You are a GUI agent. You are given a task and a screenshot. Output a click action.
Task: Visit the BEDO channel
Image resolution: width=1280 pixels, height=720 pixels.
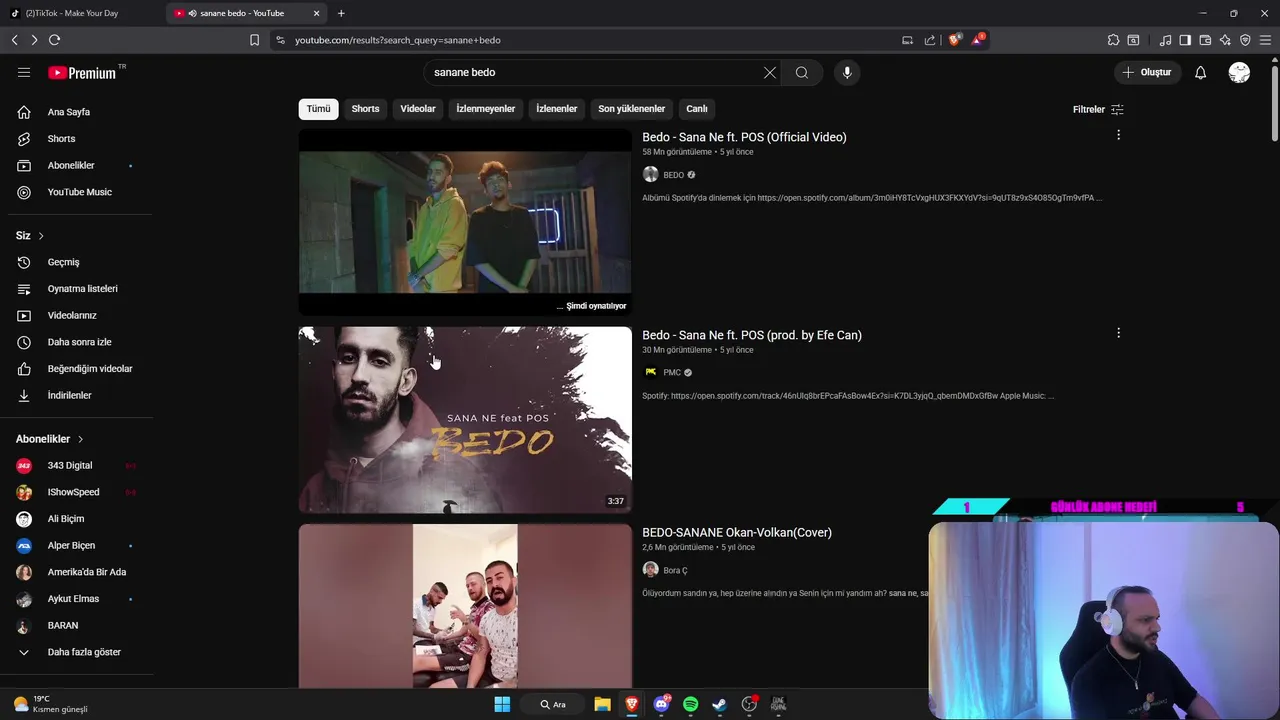tap(673, 175)
